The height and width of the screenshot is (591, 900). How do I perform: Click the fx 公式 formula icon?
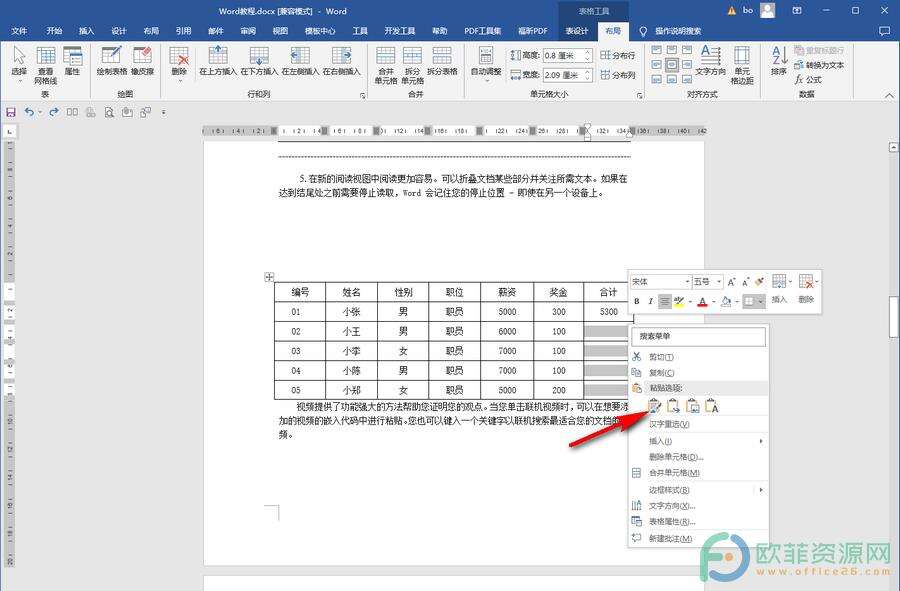tap(812, 77)
